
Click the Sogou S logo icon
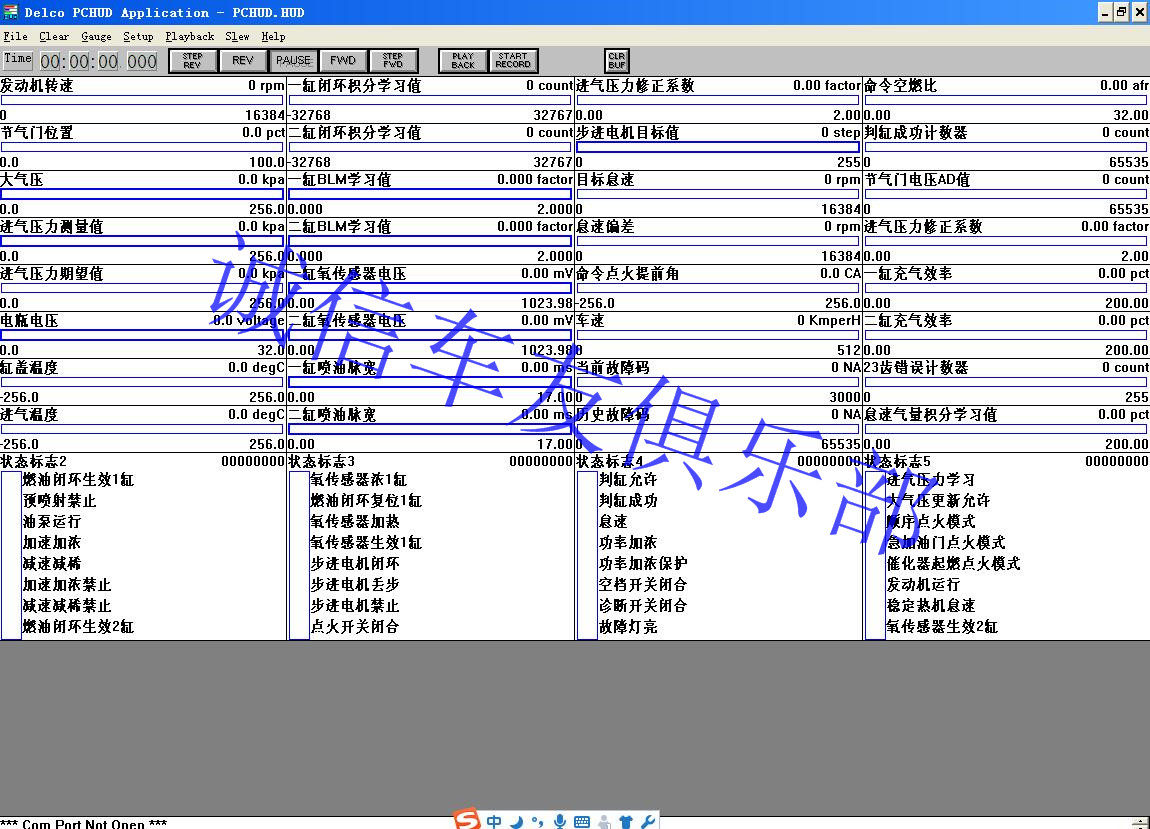(467, 819)
